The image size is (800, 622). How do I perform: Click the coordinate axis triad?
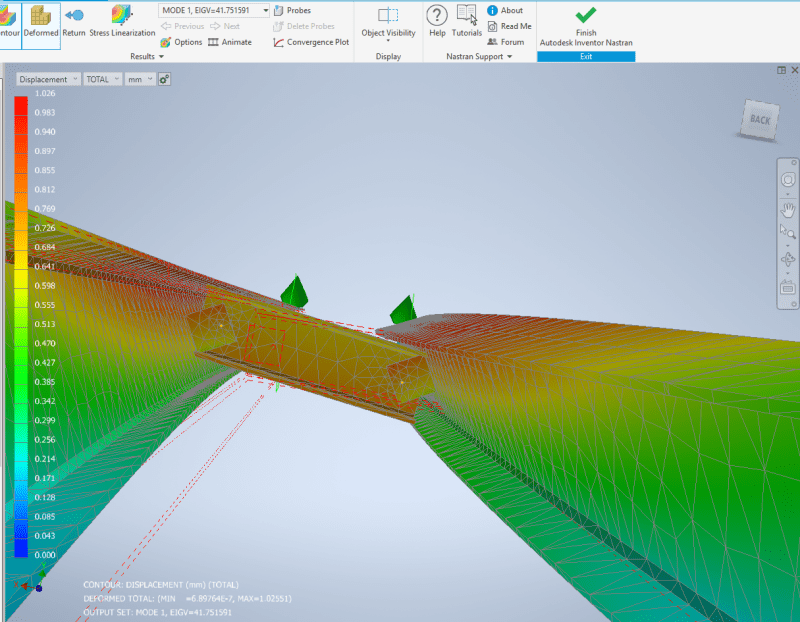pos(32,579)
